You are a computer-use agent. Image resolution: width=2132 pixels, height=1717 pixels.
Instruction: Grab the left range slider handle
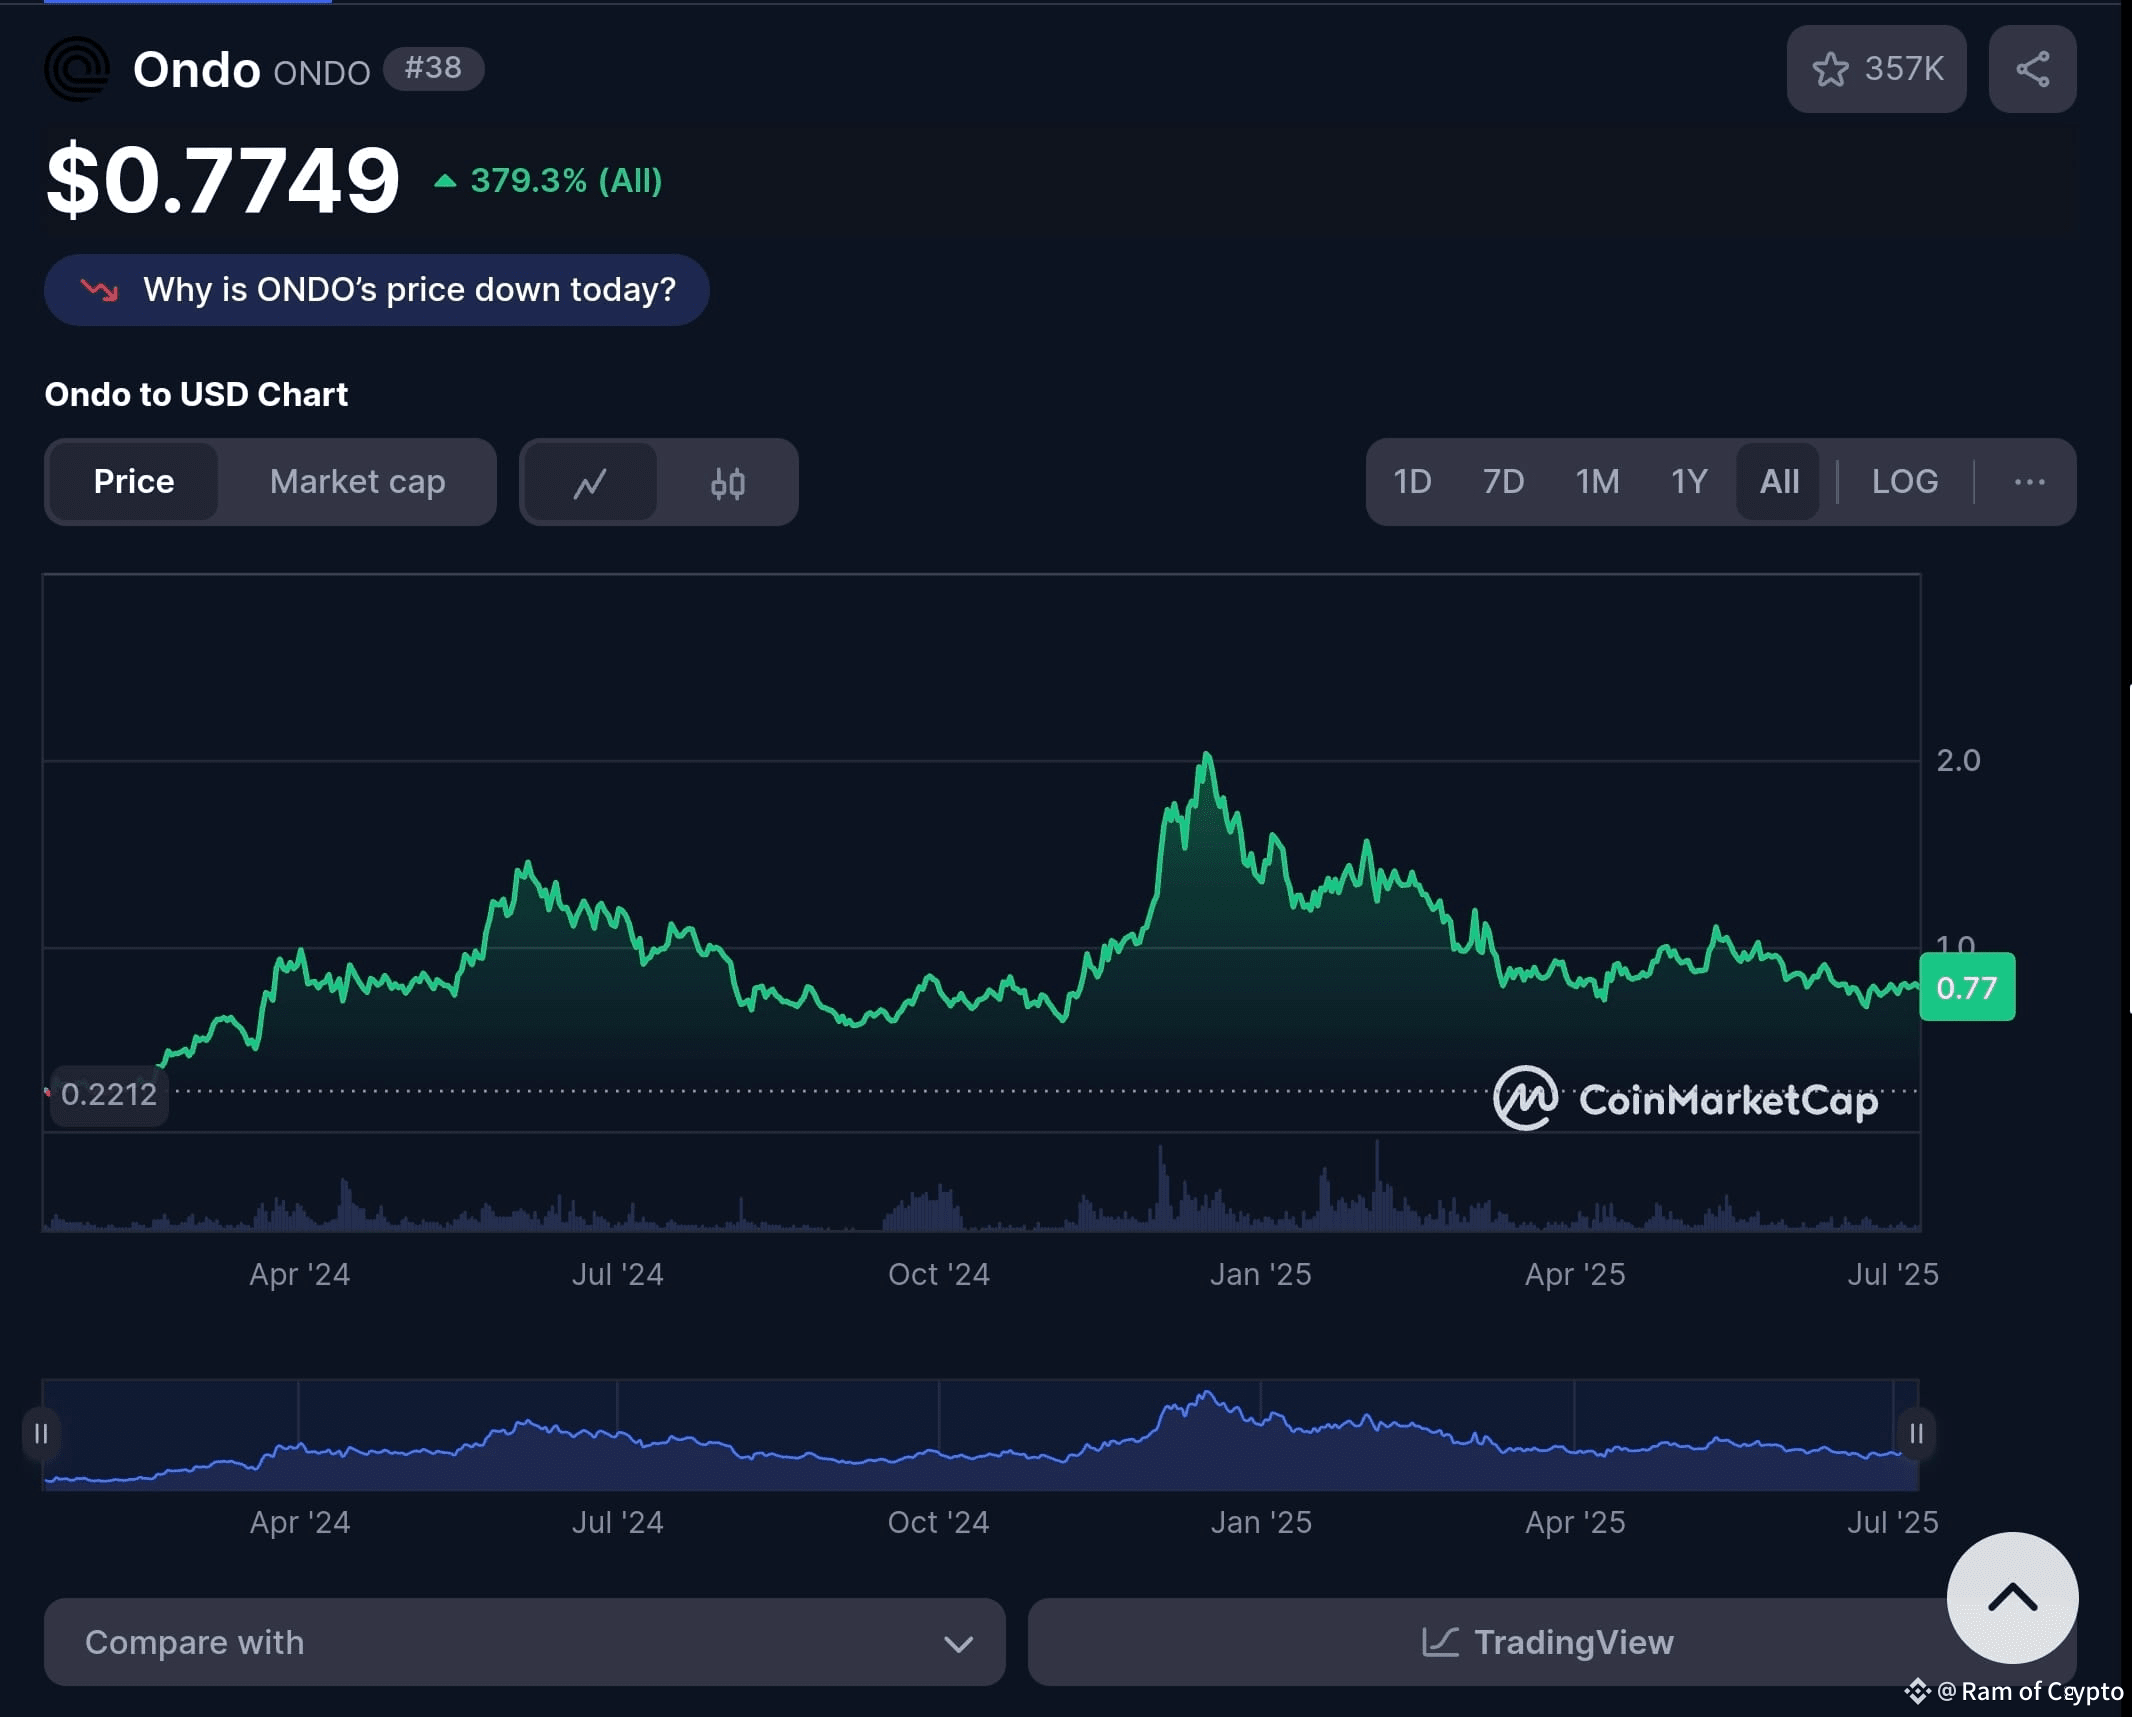click(x=41, y=1433)
